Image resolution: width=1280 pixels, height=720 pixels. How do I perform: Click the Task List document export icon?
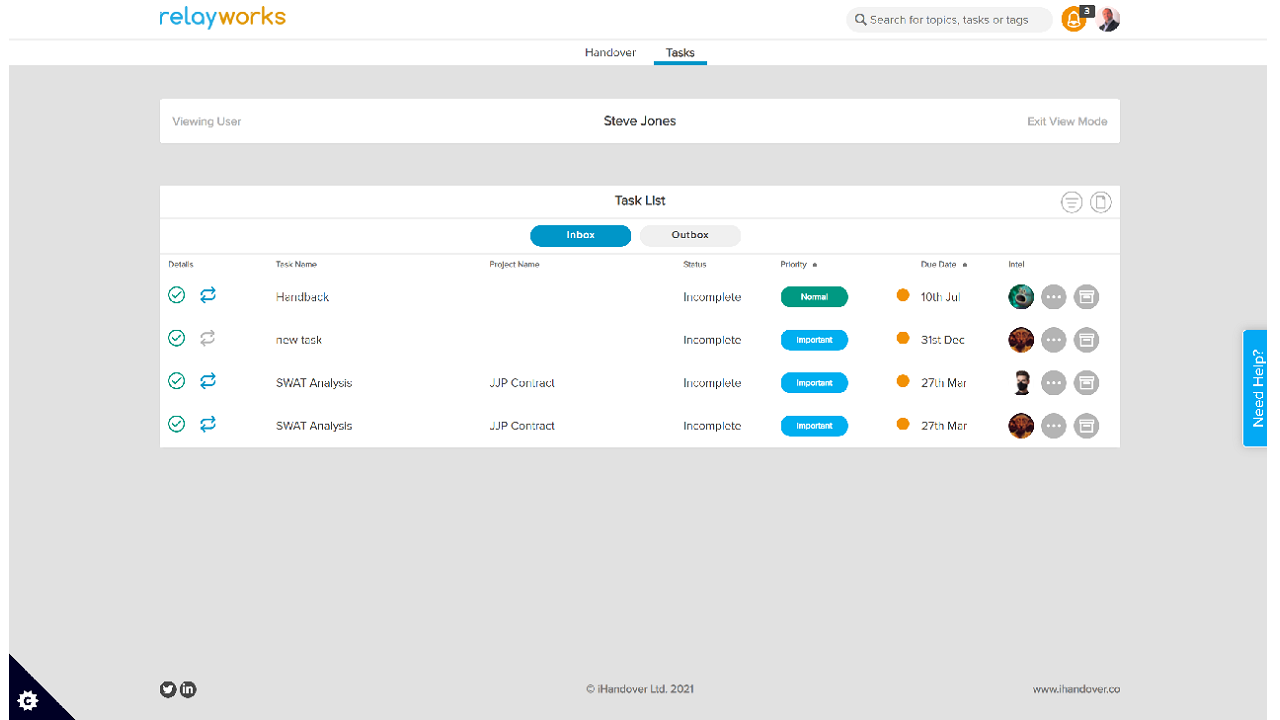click(1100, 203)
